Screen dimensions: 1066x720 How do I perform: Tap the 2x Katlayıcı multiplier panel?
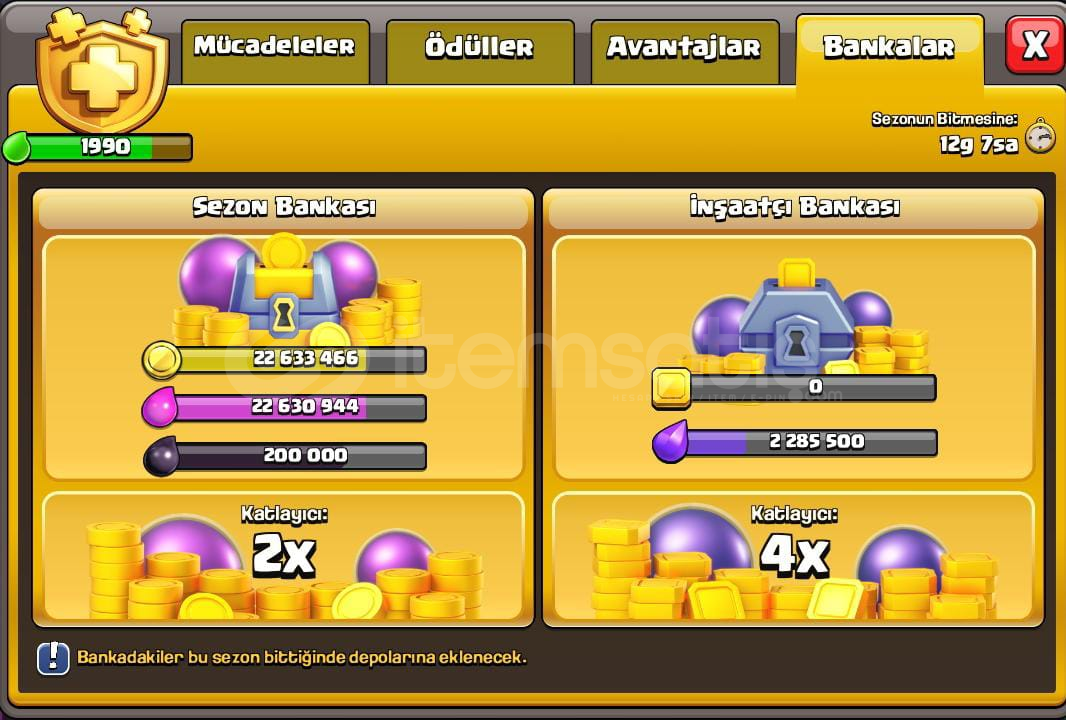click(283, 555)
